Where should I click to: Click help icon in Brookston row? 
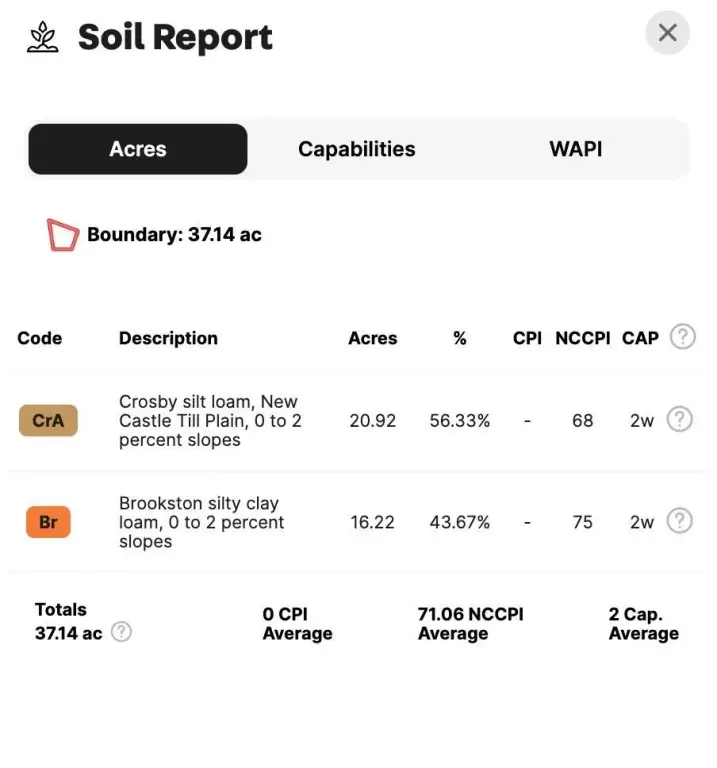[679, 521]
